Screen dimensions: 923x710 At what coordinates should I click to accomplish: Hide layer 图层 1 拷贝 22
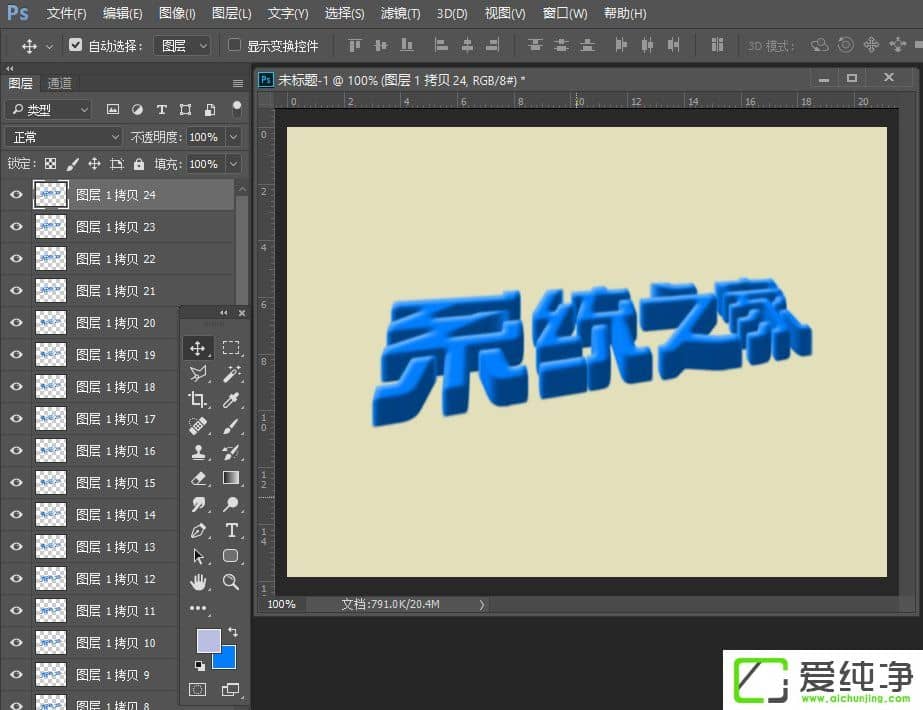tap(16, 259)
